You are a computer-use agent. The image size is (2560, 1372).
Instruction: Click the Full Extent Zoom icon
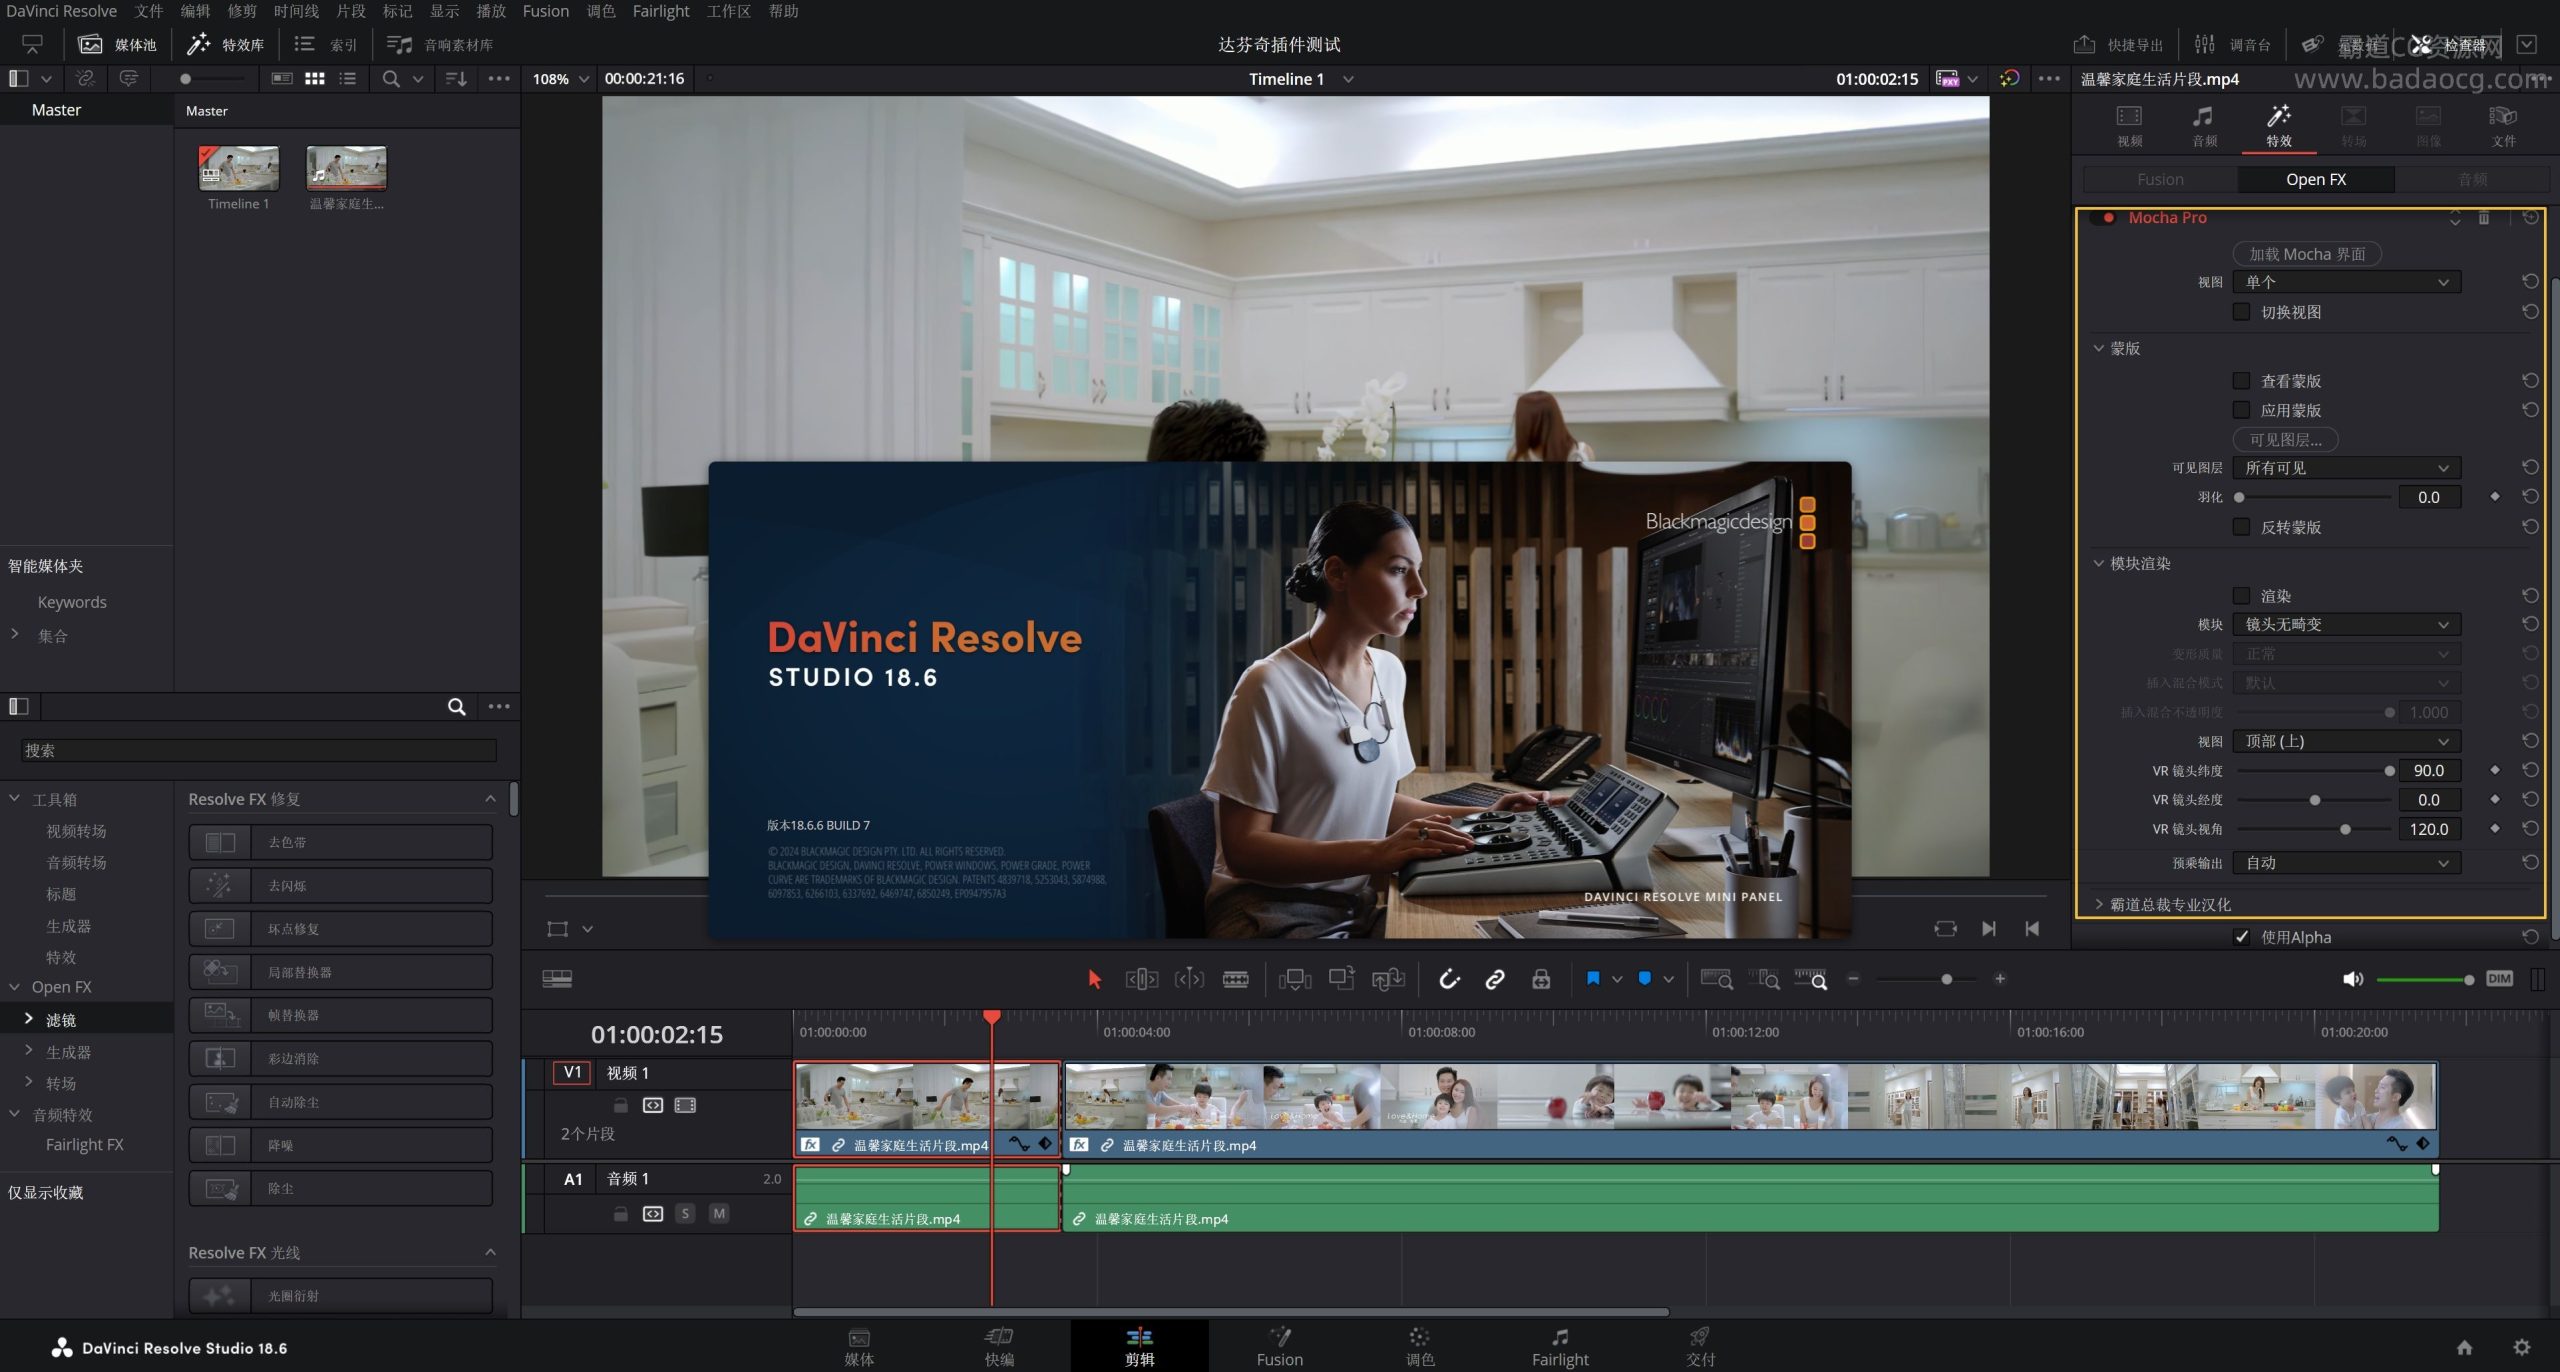click(x=1716, y=979)
